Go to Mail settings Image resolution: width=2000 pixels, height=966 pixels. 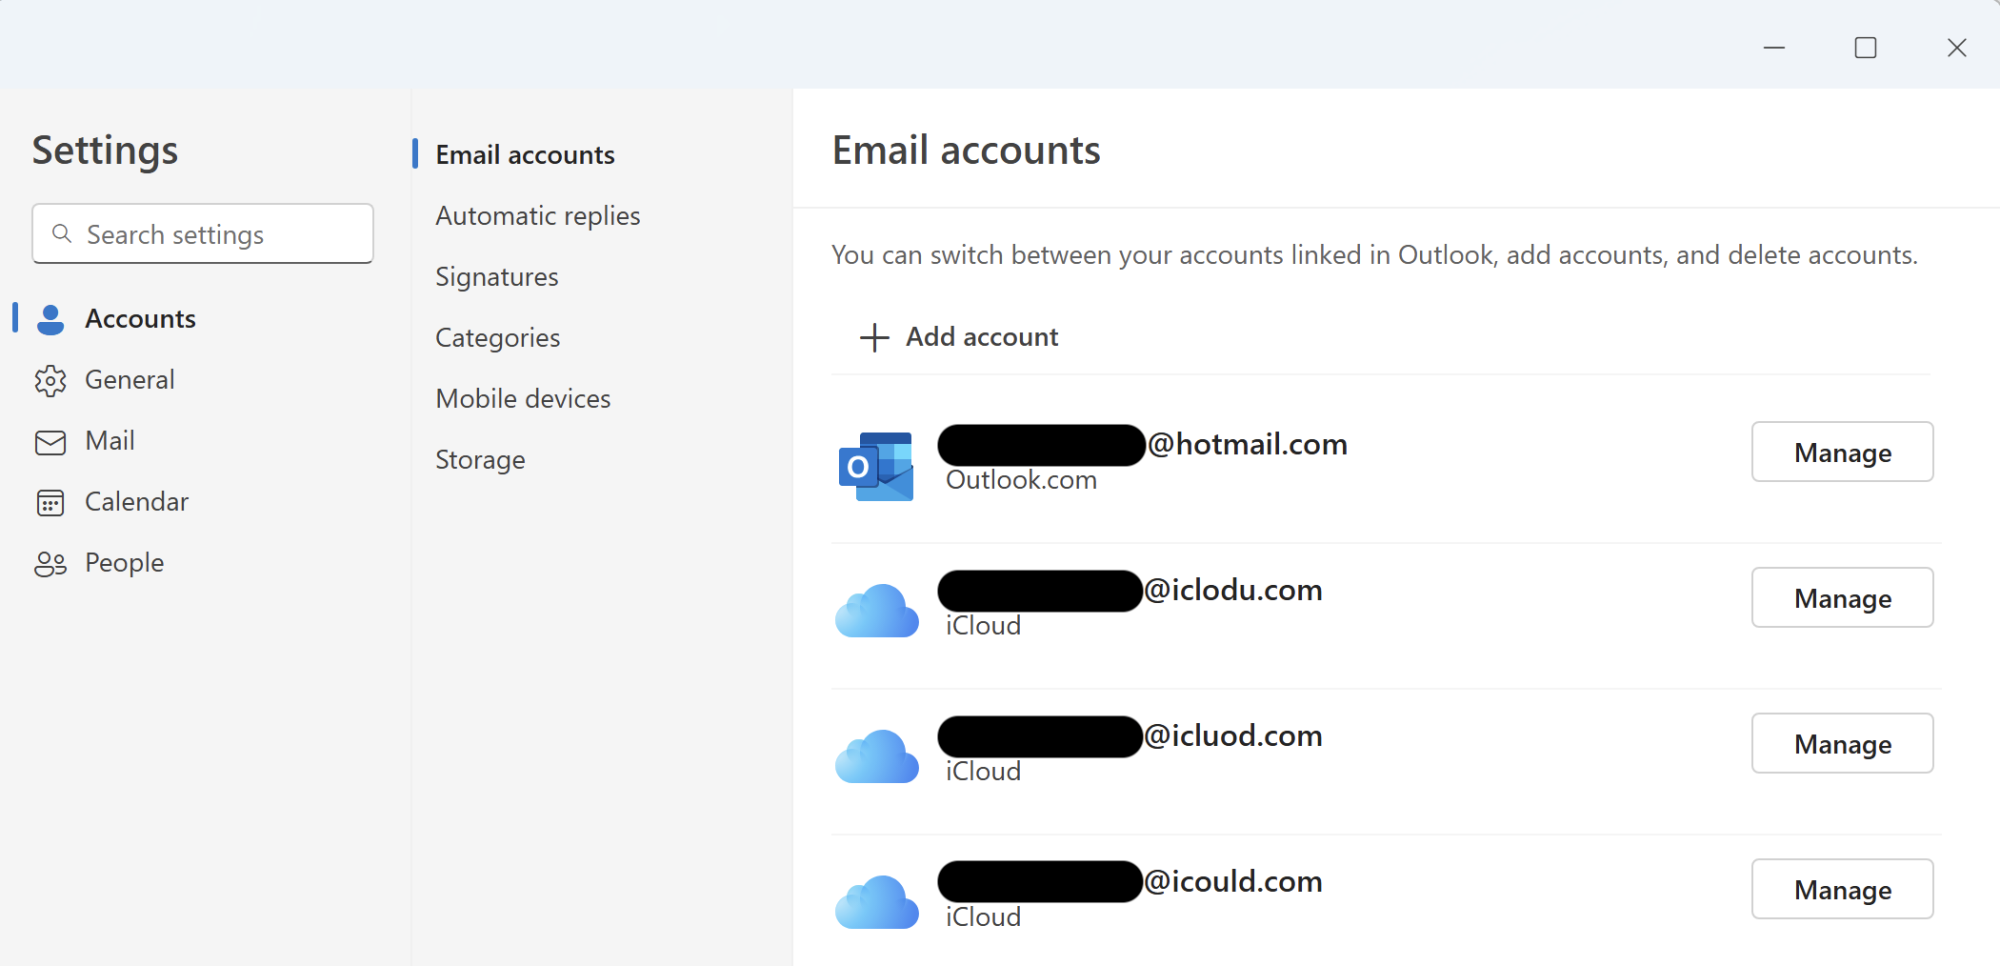(x=110, y=441)
